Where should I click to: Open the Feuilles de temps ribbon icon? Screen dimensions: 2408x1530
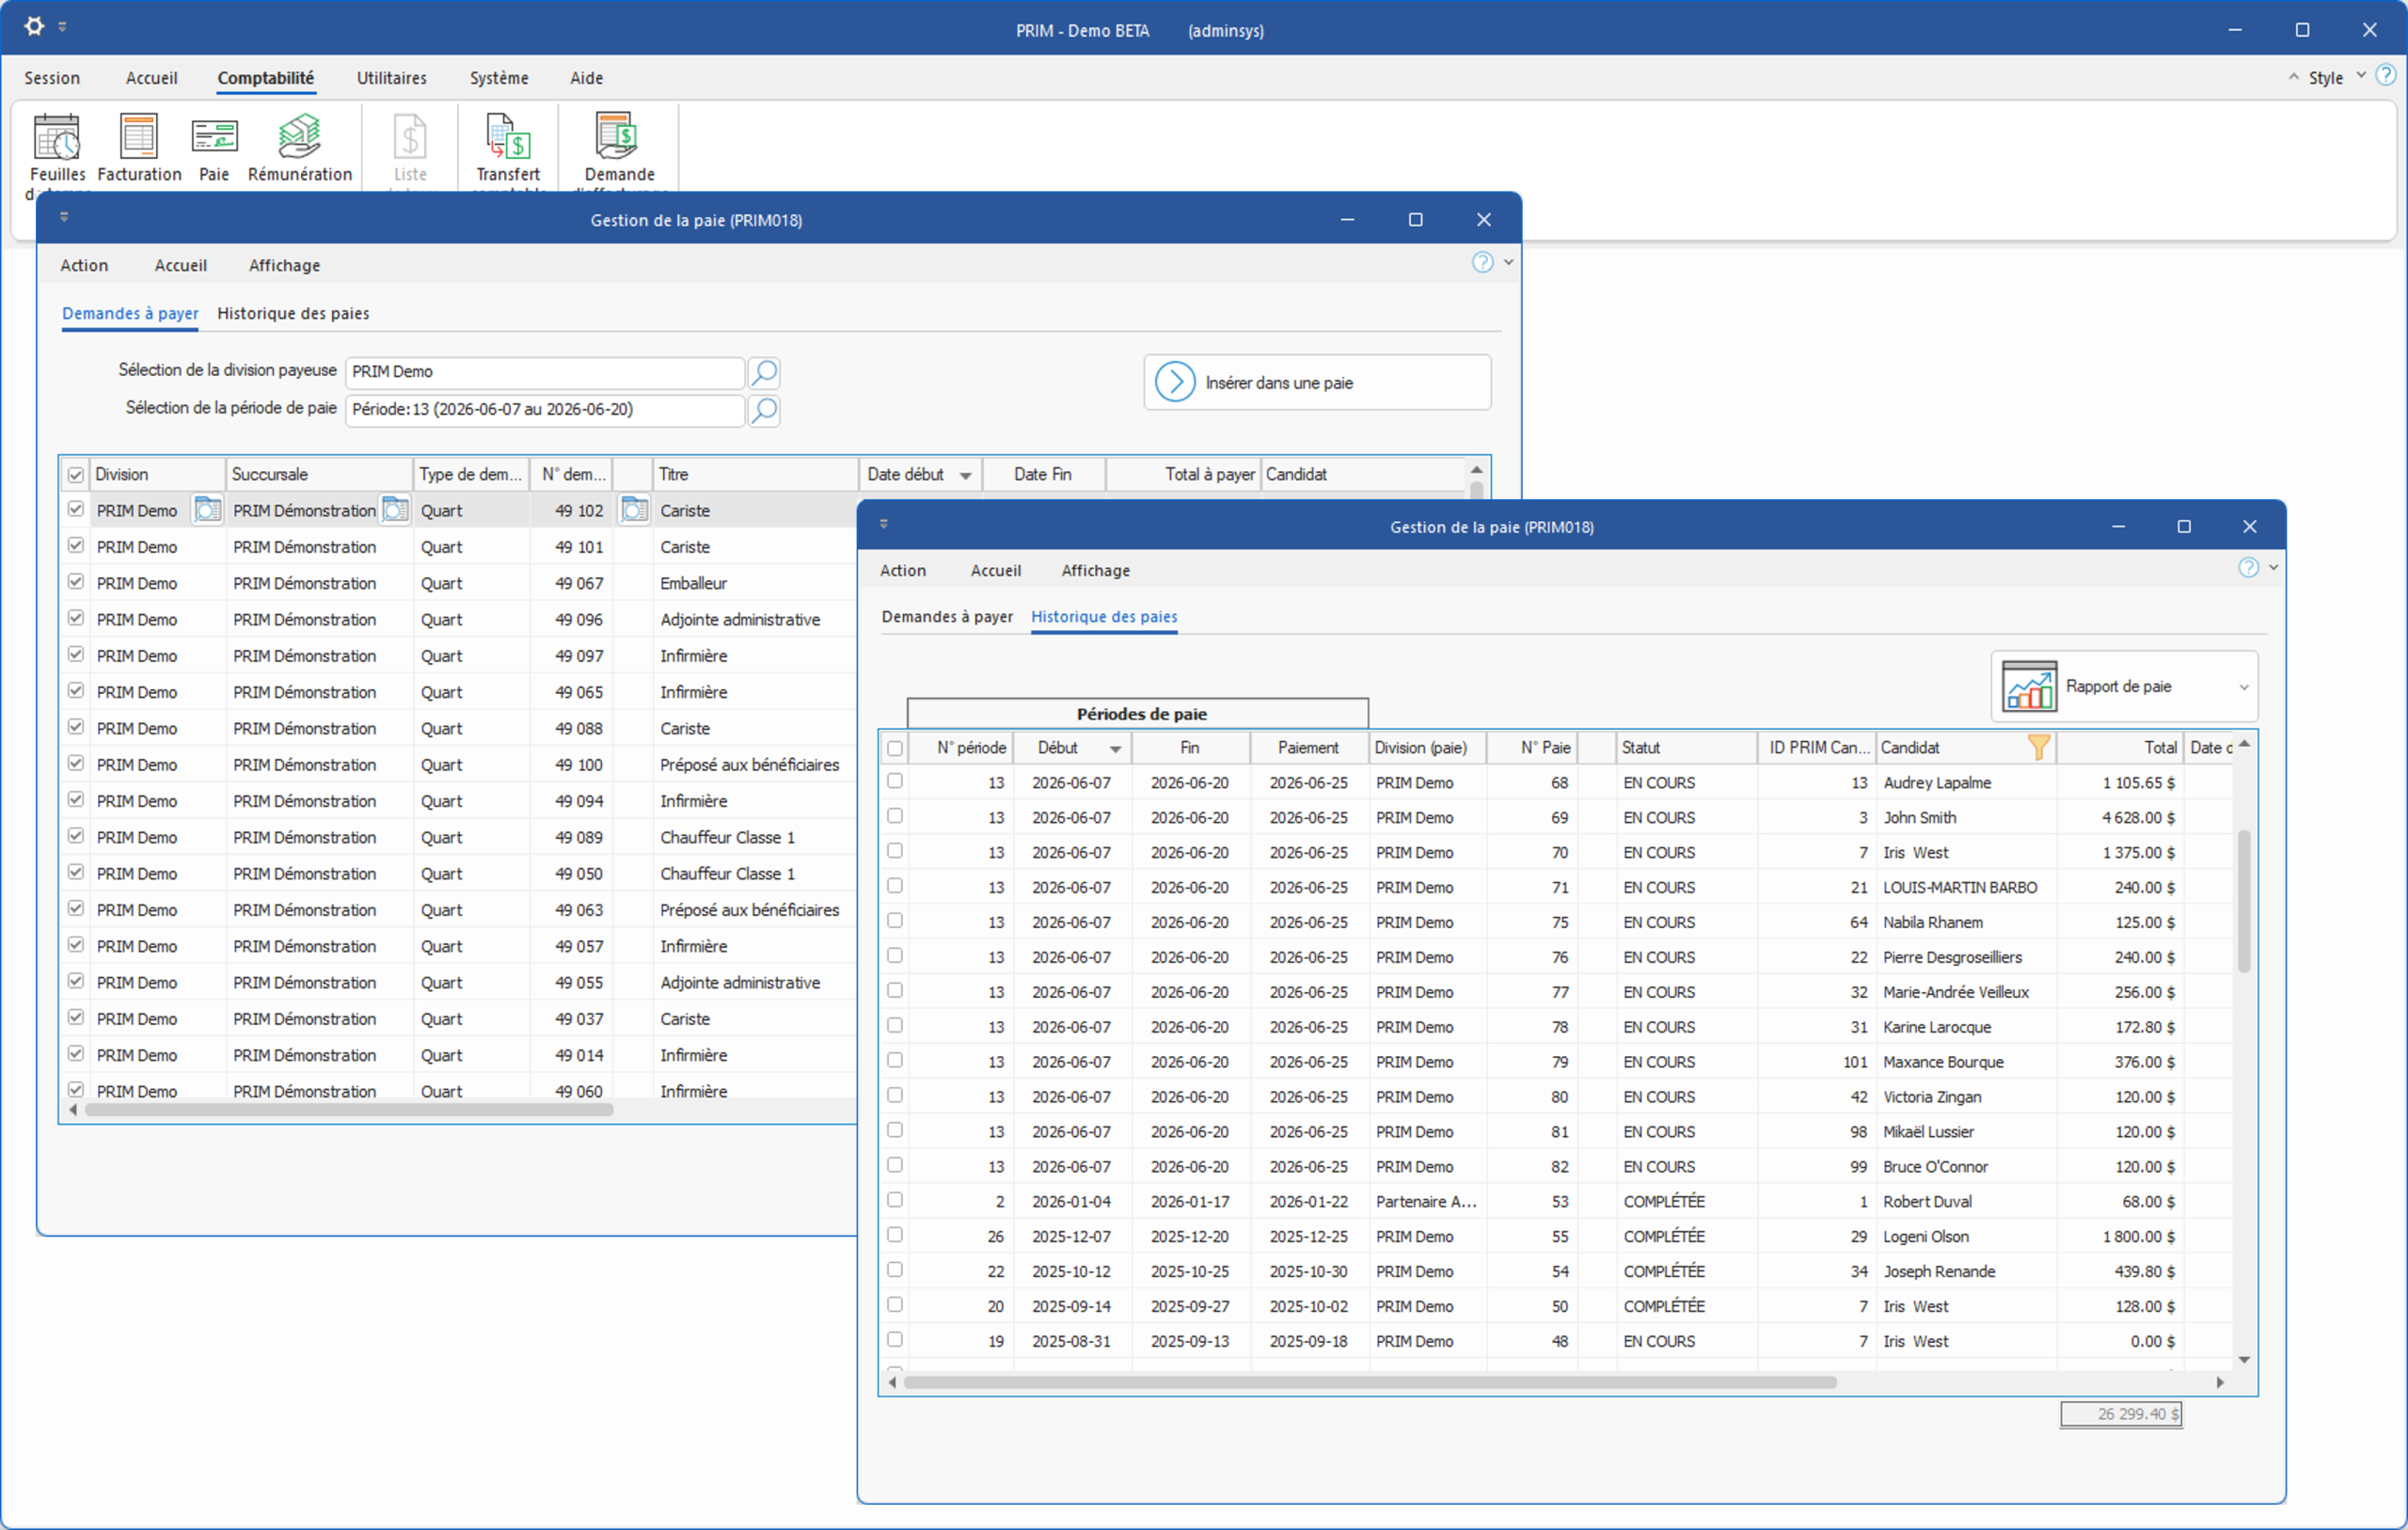57,138
